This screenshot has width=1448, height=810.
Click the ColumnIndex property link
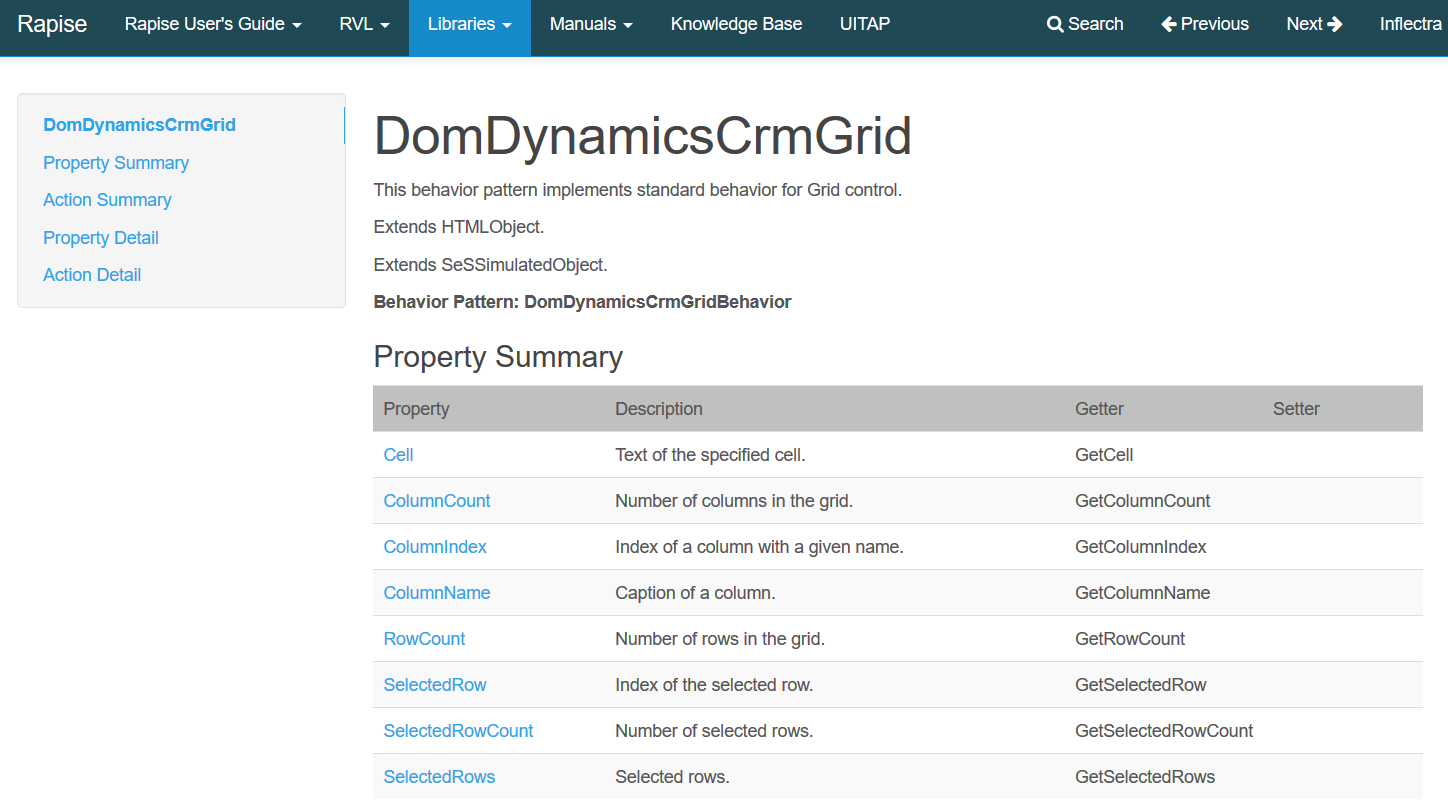(435, 547)
